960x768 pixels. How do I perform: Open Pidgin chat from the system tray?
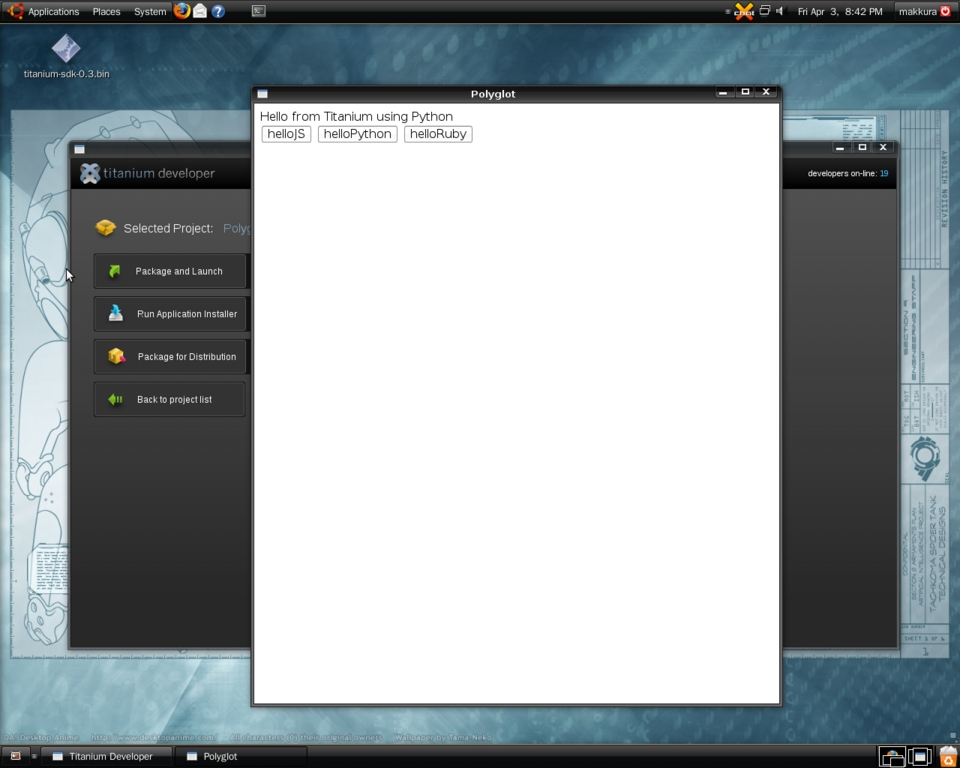[x=743, y=12]
